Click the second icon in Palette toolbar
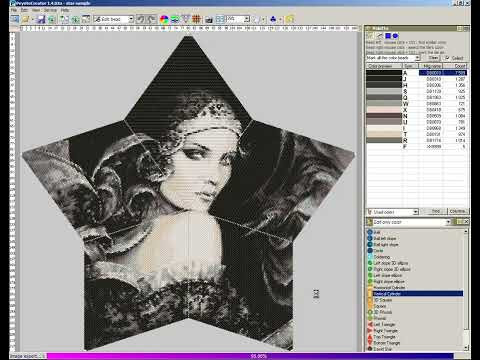 379,36
